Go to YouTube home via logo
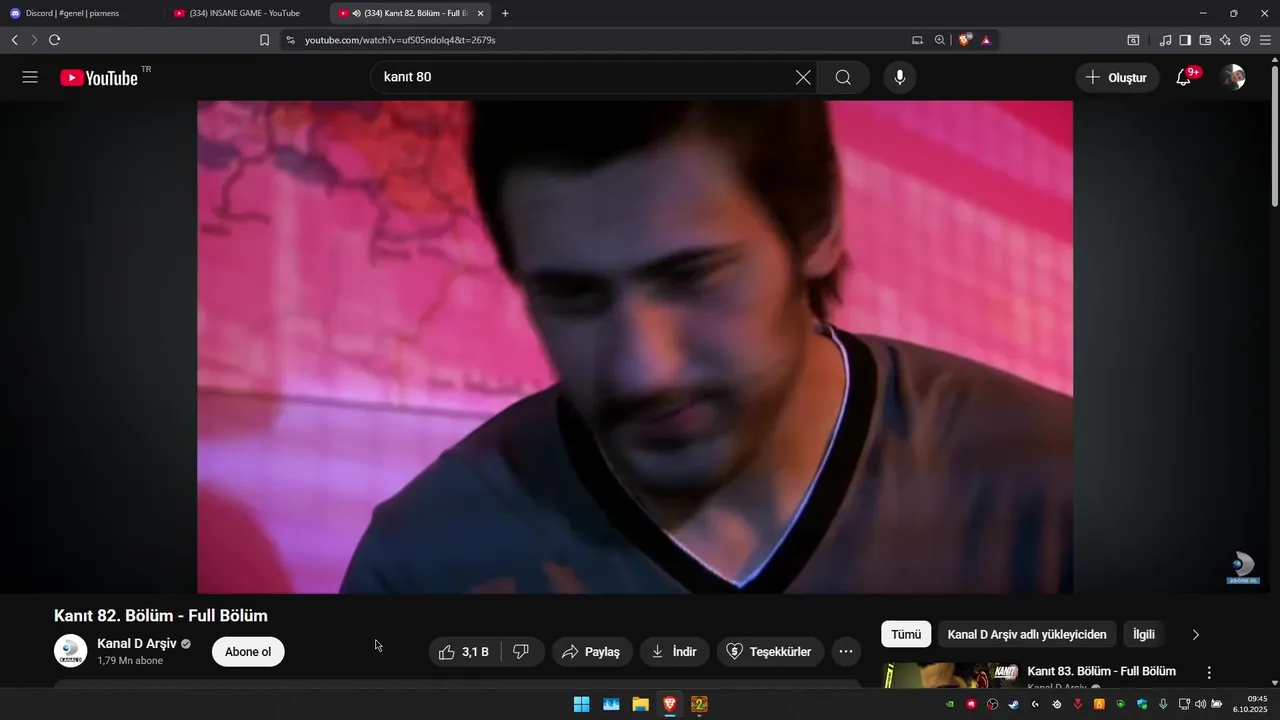Image resolution: width=1280 pixels, height=720 pixels. (100, 78)
